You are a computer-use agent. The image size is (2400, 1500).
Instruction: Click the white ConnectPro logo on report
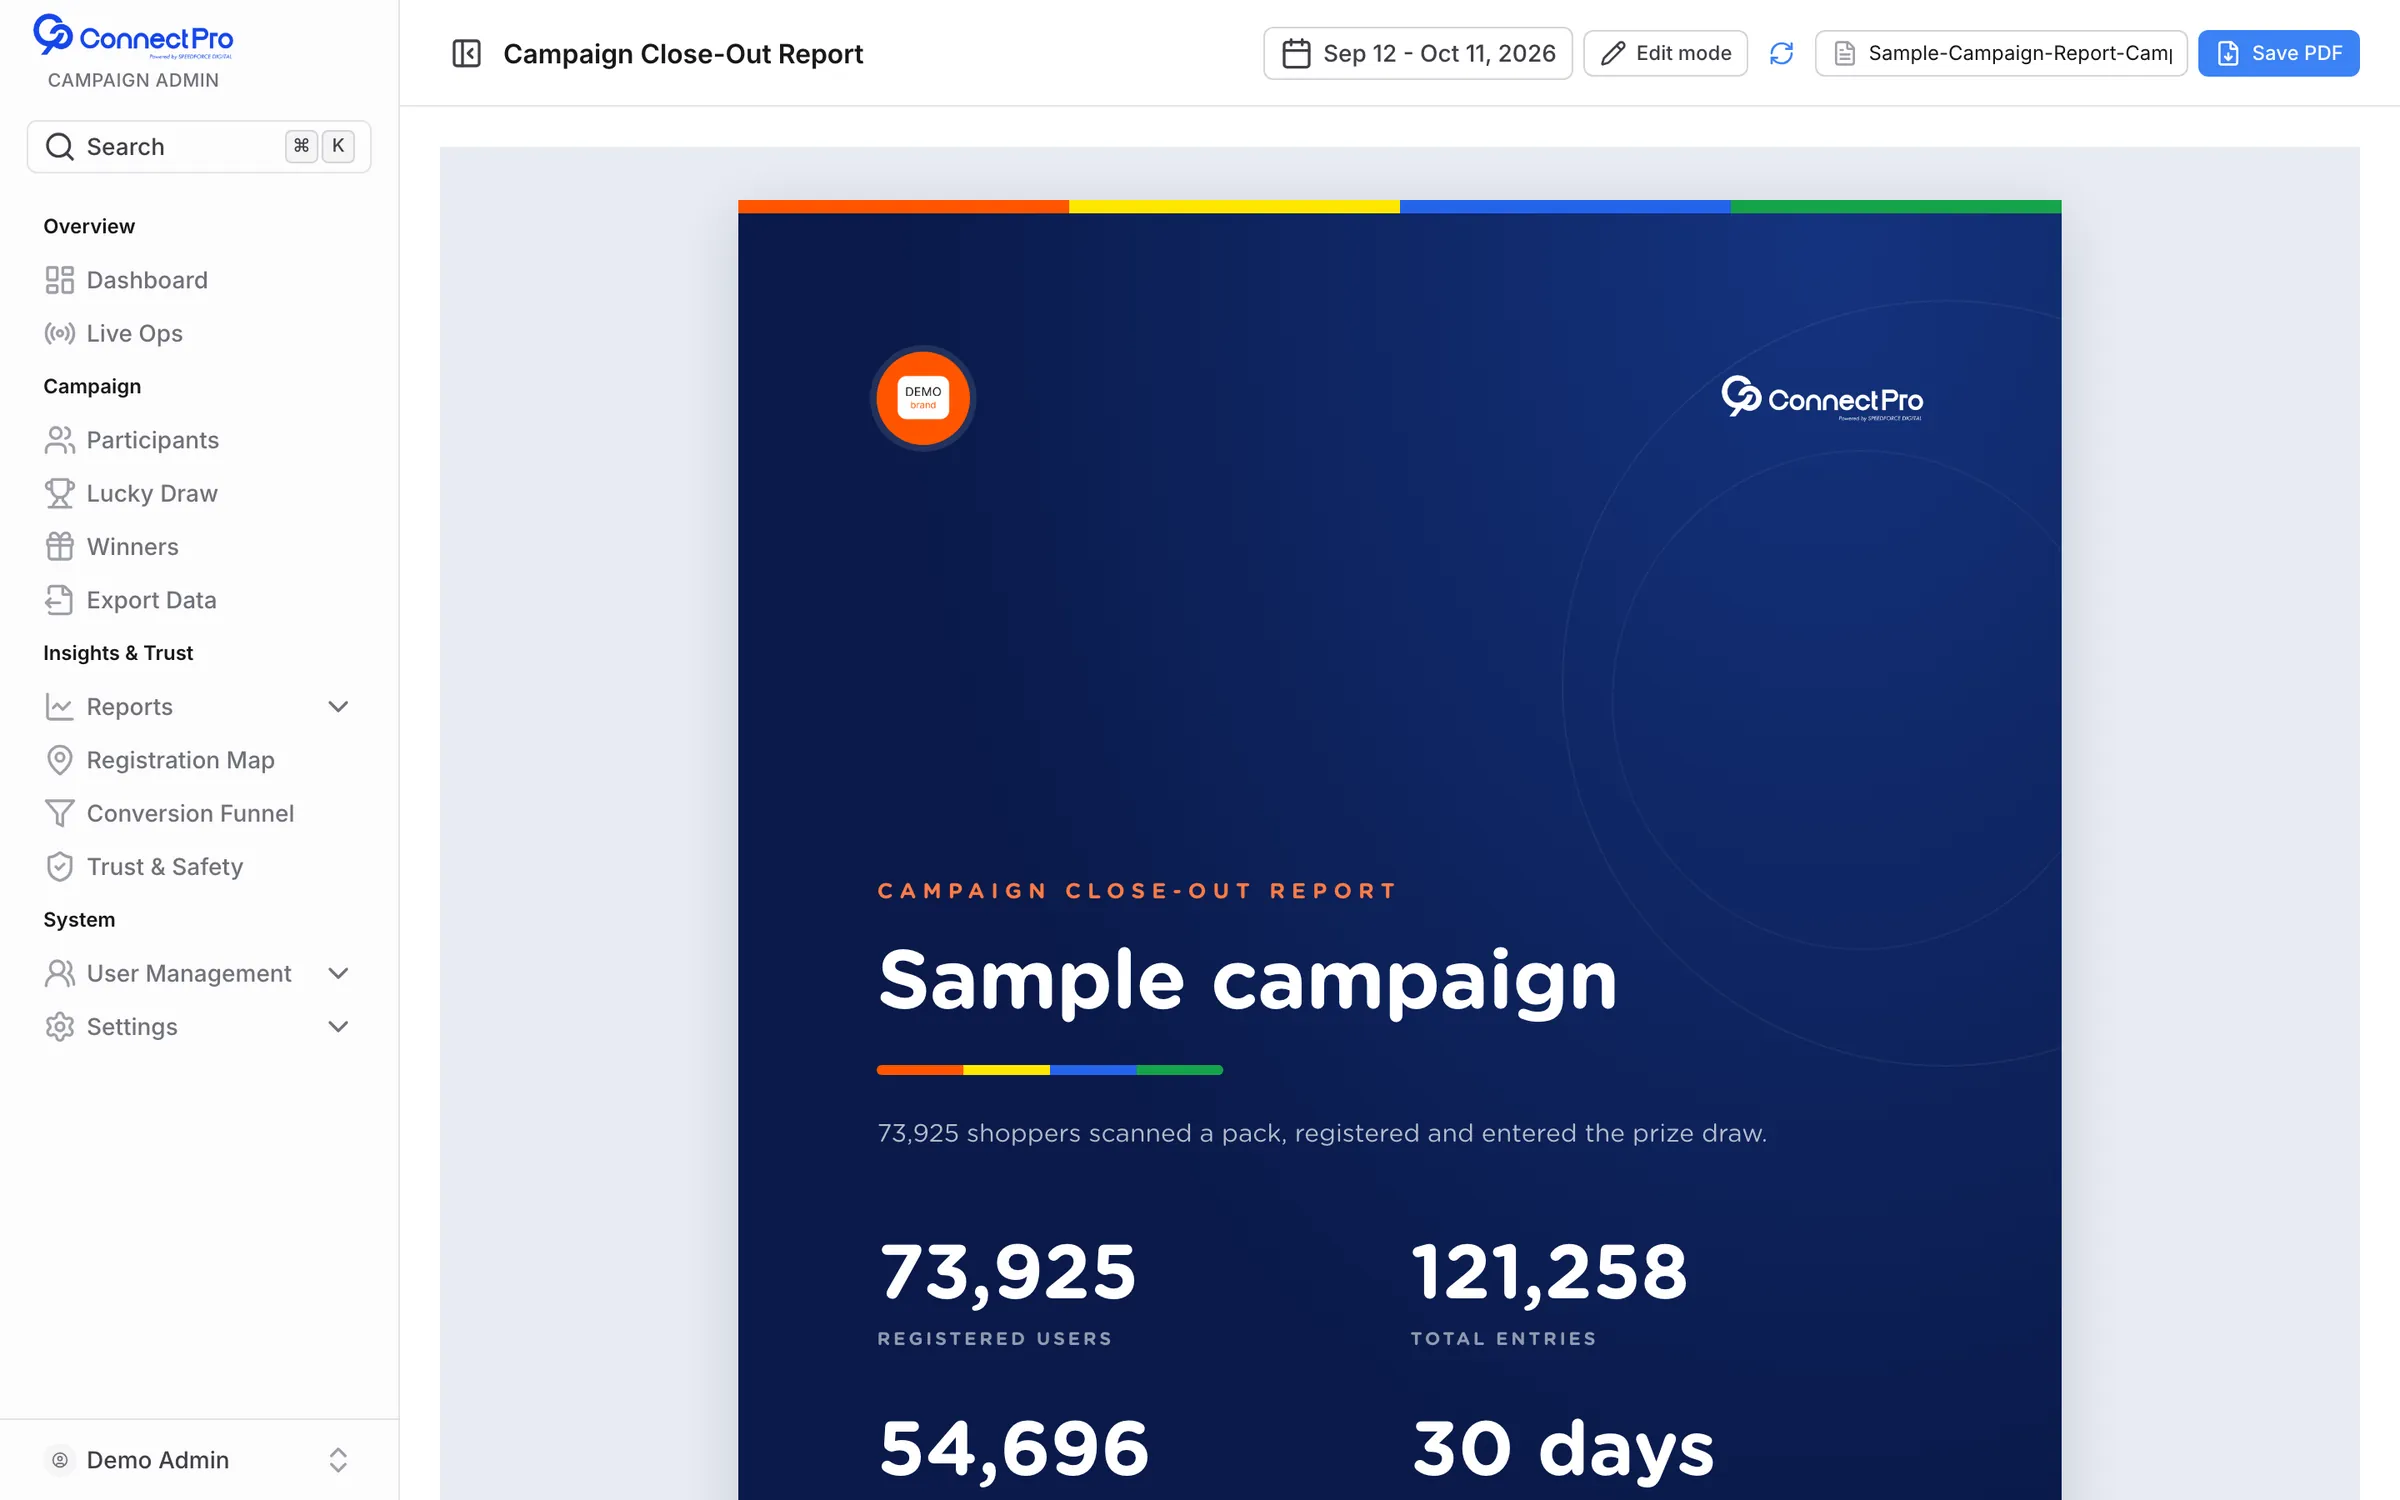coord(1821,398)
